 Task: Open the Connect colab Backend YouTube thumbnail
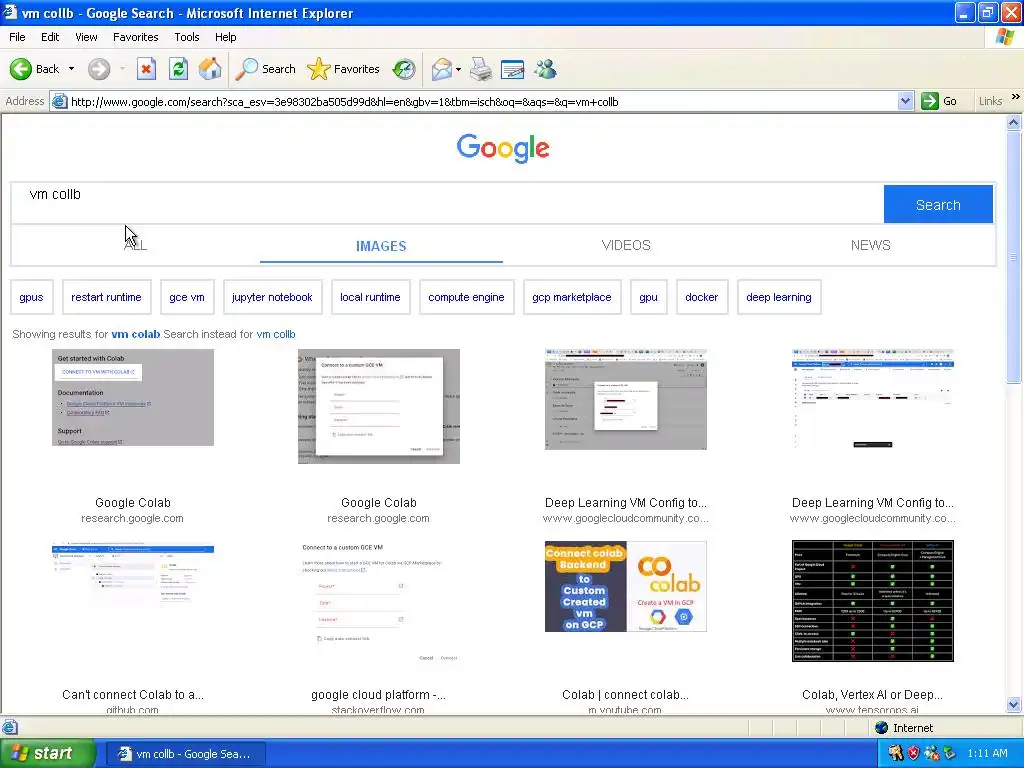pos(626,586)
